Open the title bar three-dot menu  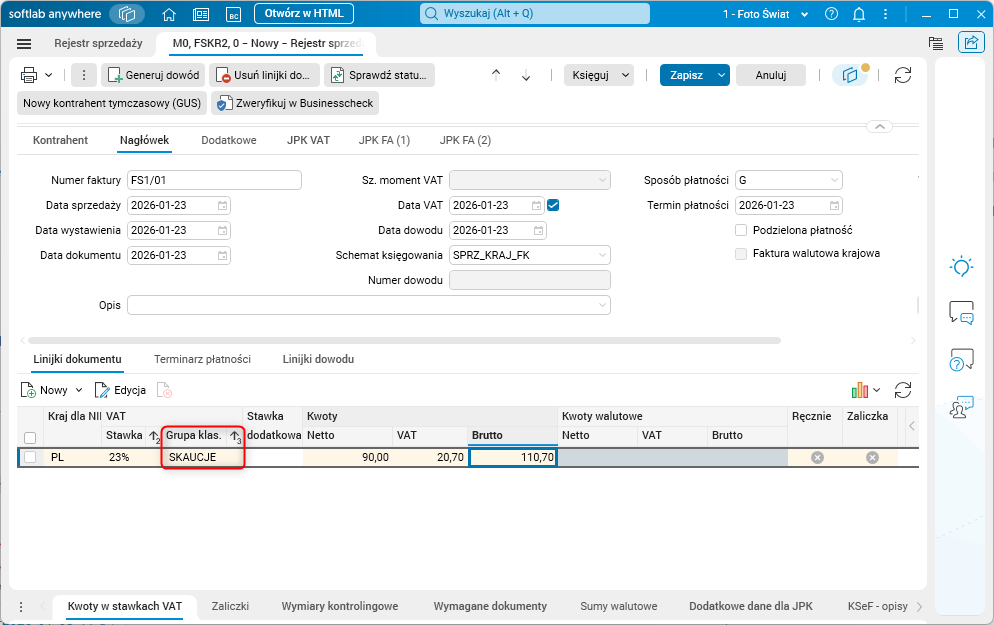click(x=886, y=14)
